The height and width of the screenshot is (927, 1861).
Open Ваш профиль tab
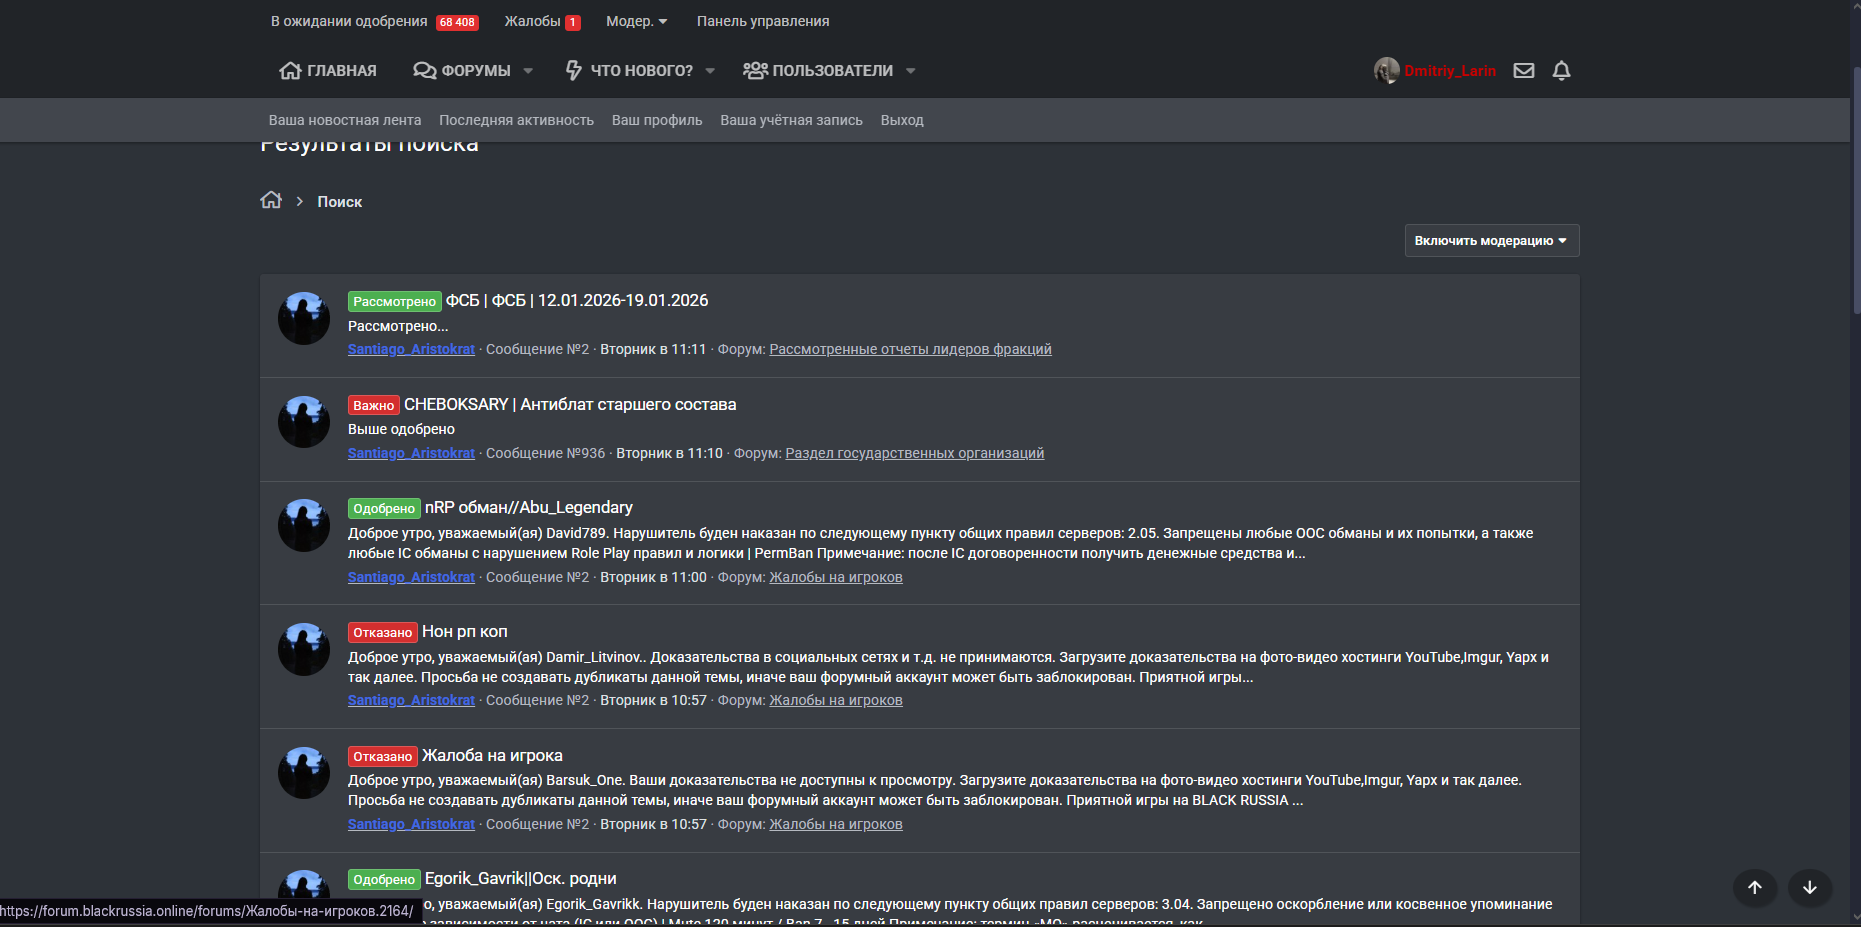[x=657, y=120]
